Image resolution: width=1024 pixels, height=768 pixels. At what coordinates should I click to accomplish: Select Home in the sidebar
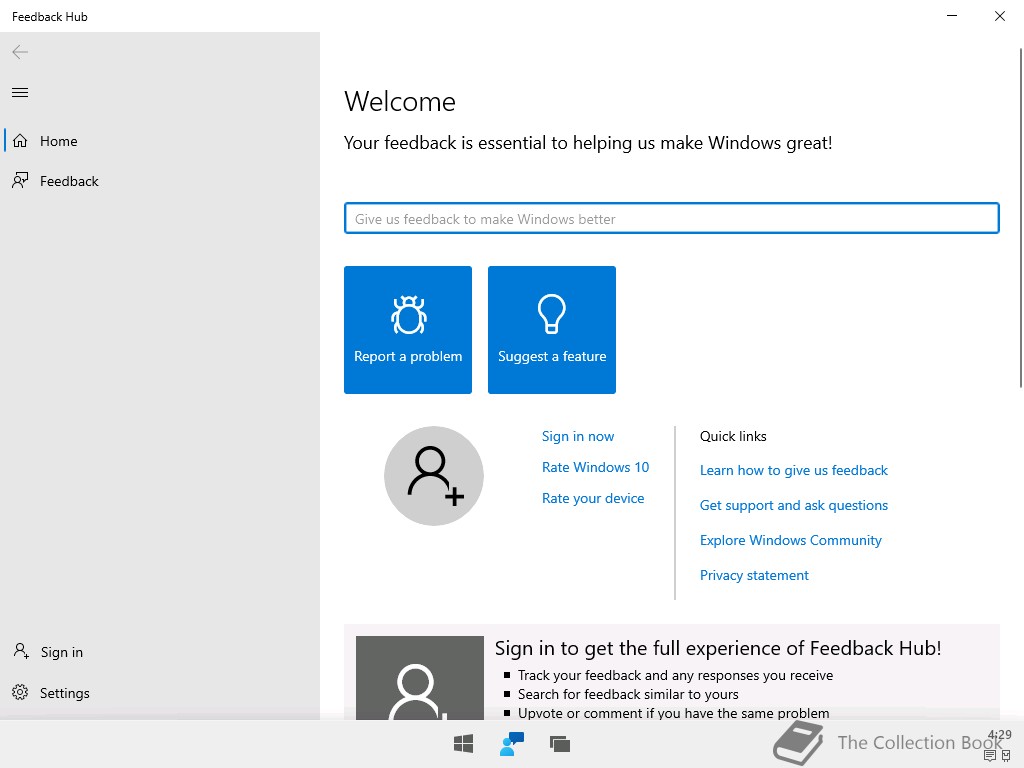(160, 141)
